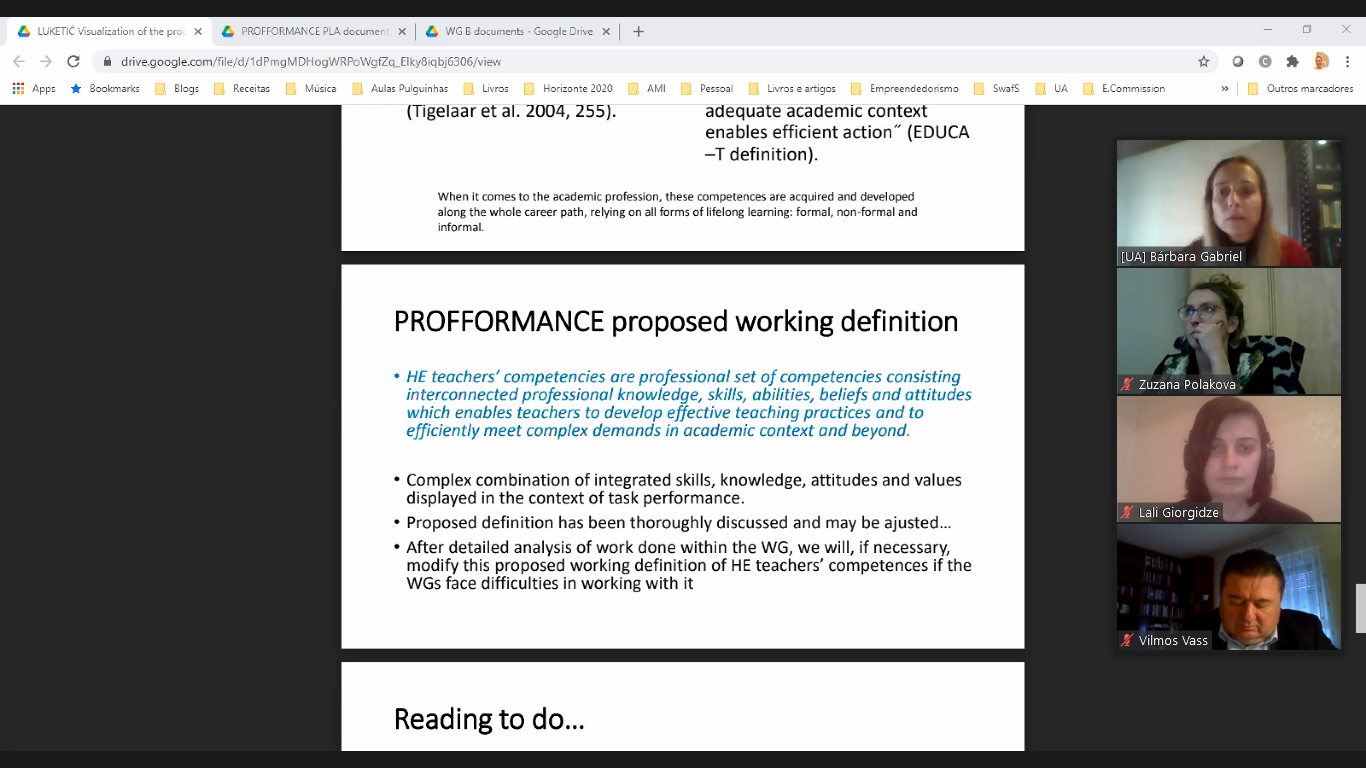Image resolution: width=1366 pixels, height=768 pixels.
Task: Click the vertical scrollbar handle
Action: [x=1360, y=608]
